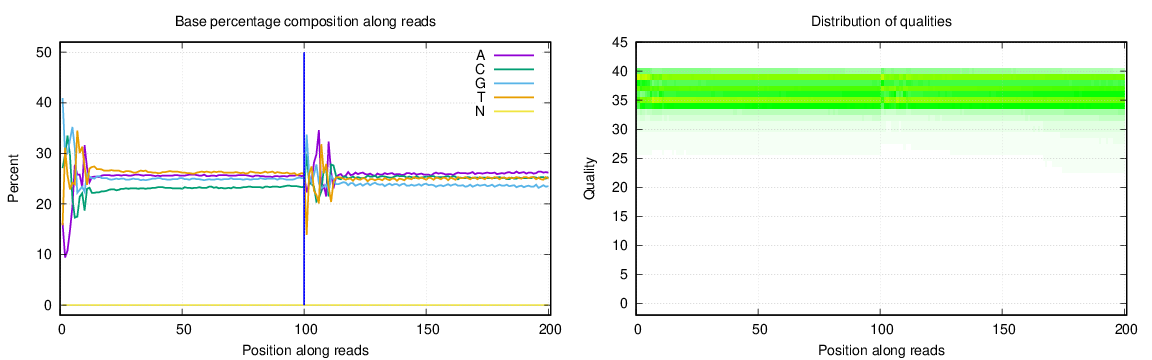
Task: Click the right chart's Position along reads label
Action: pos(881,350)
